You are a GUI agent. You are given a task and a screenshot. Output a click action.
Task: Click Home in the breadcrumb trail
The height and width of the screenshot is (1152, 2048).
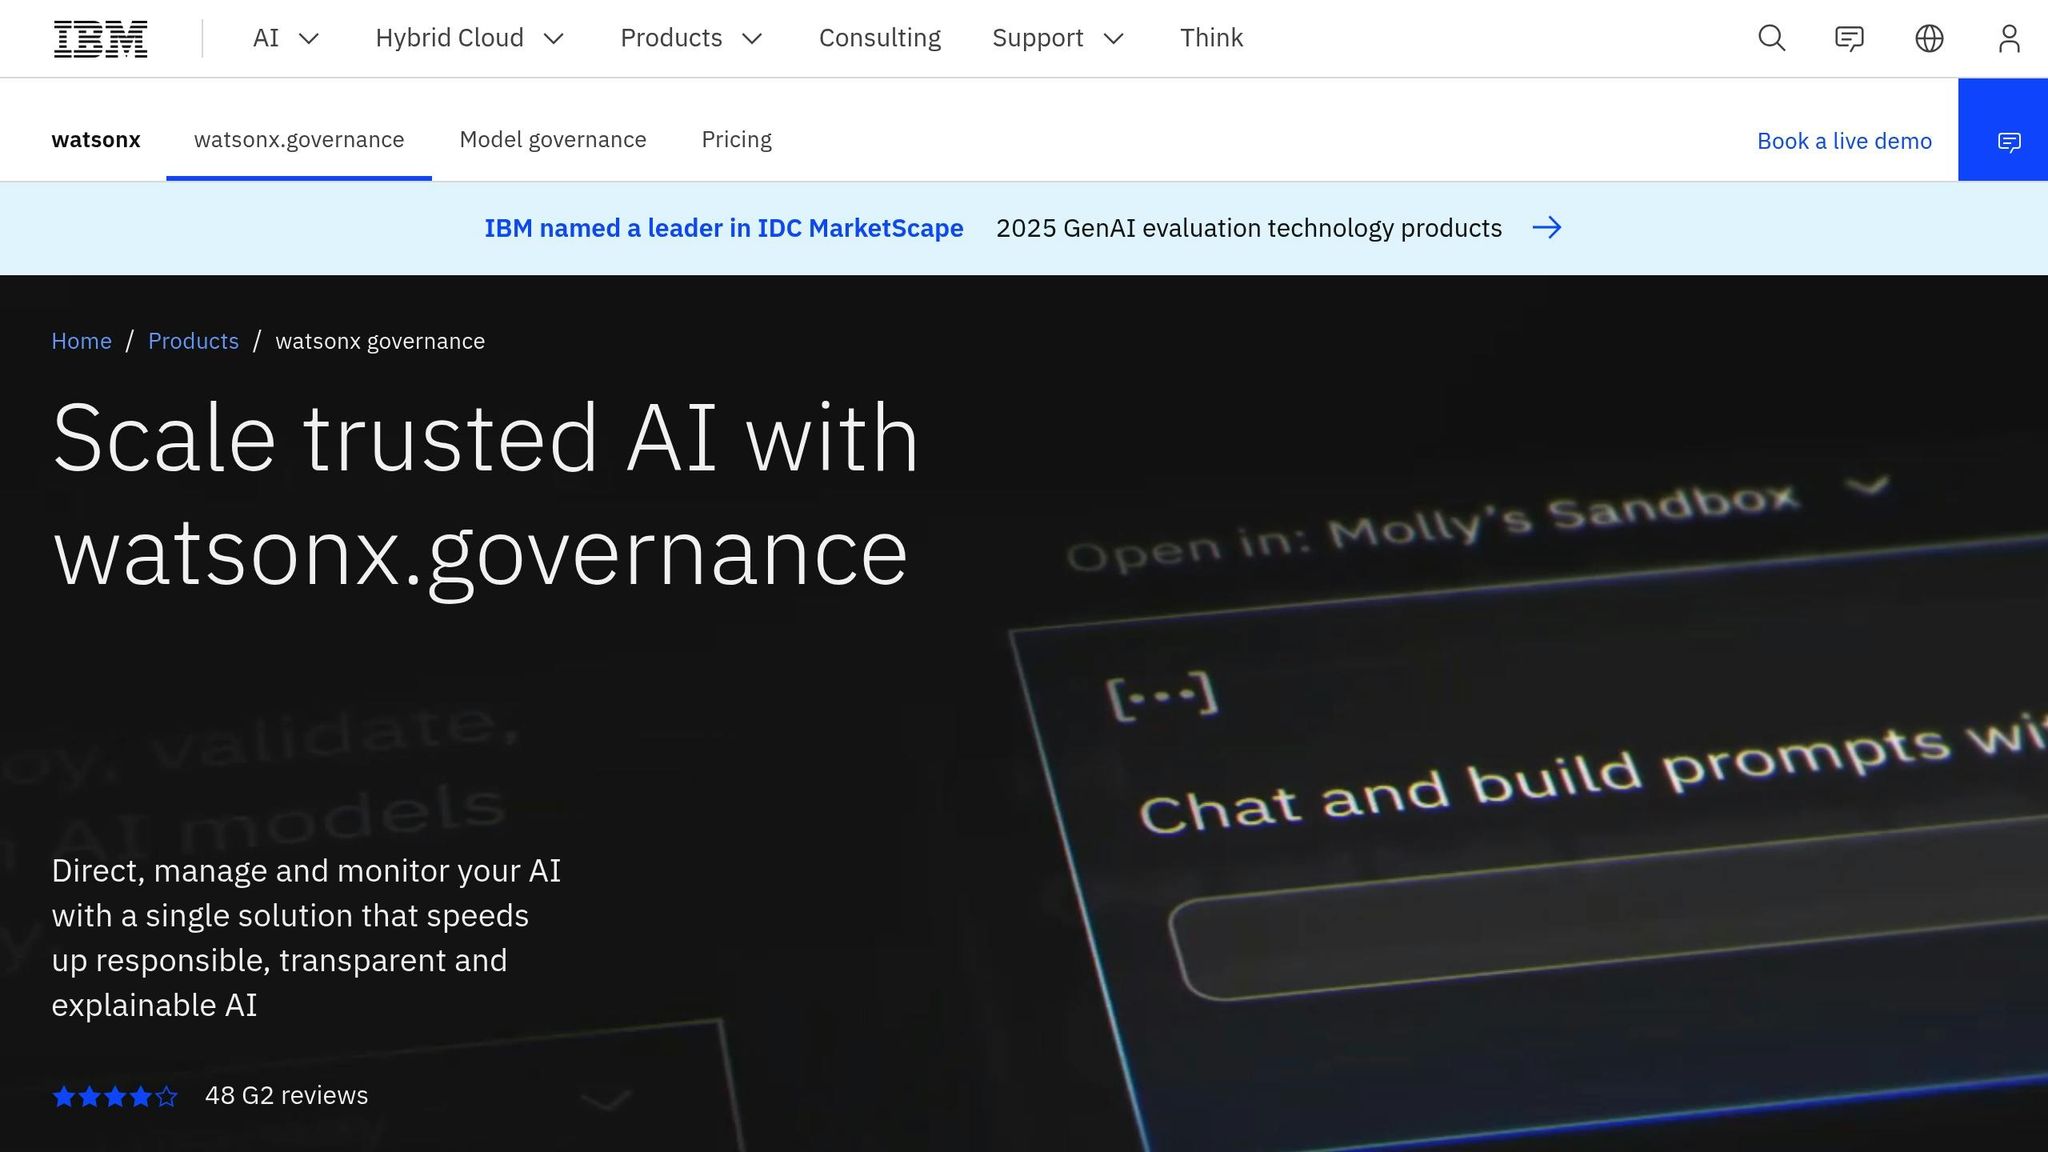[x=81, y=341]
